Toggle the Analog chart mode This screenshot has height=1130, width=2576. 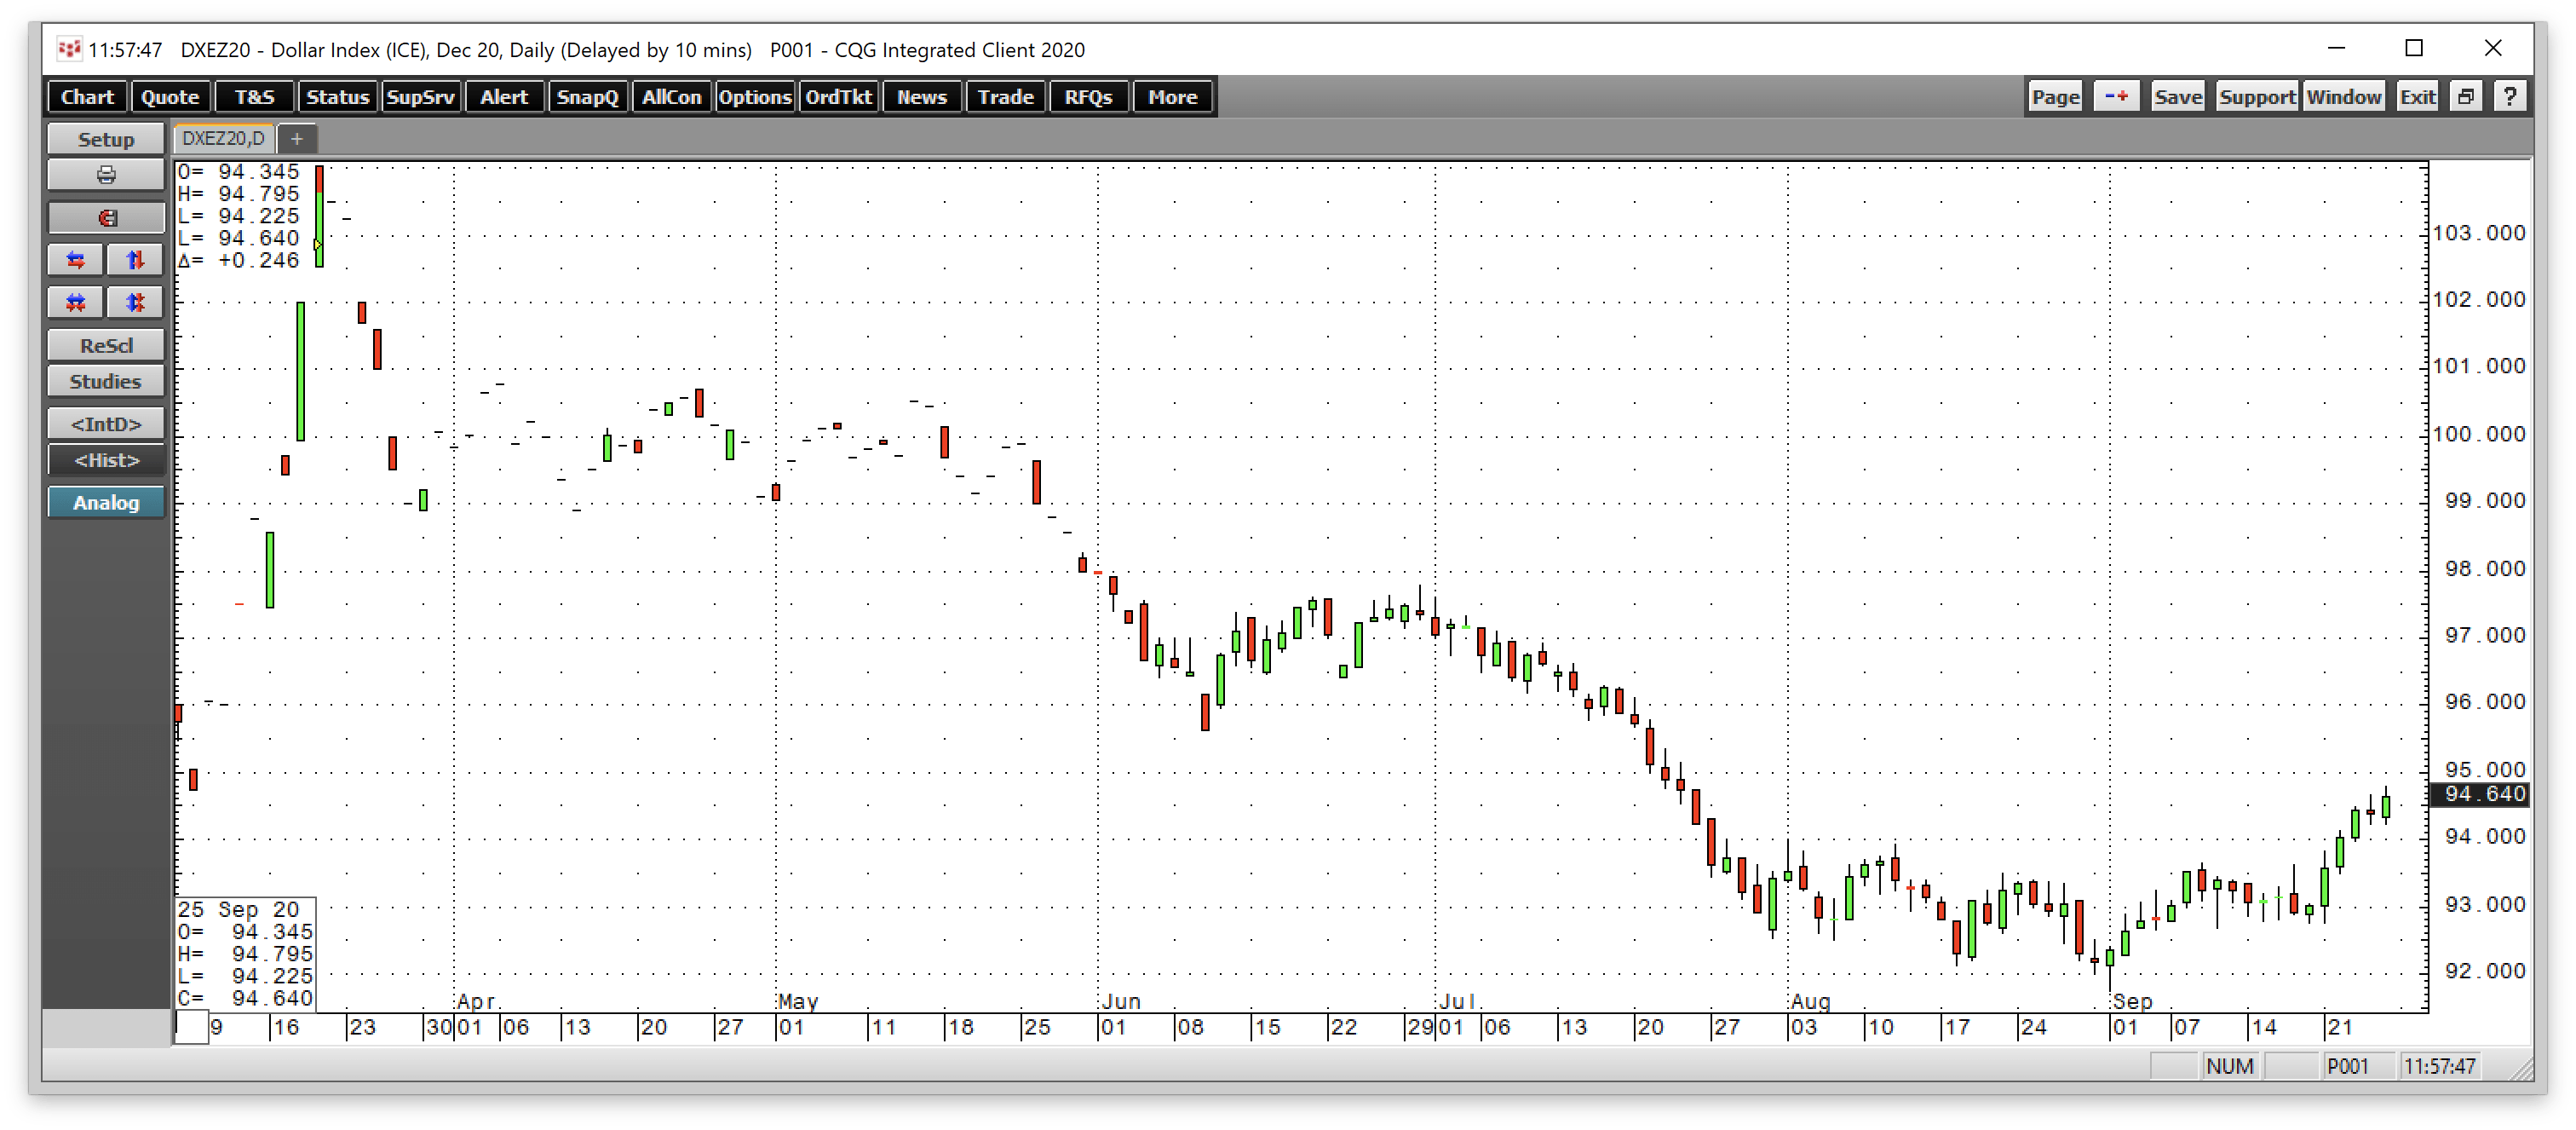pyautogui.click(x=106, y=503)
